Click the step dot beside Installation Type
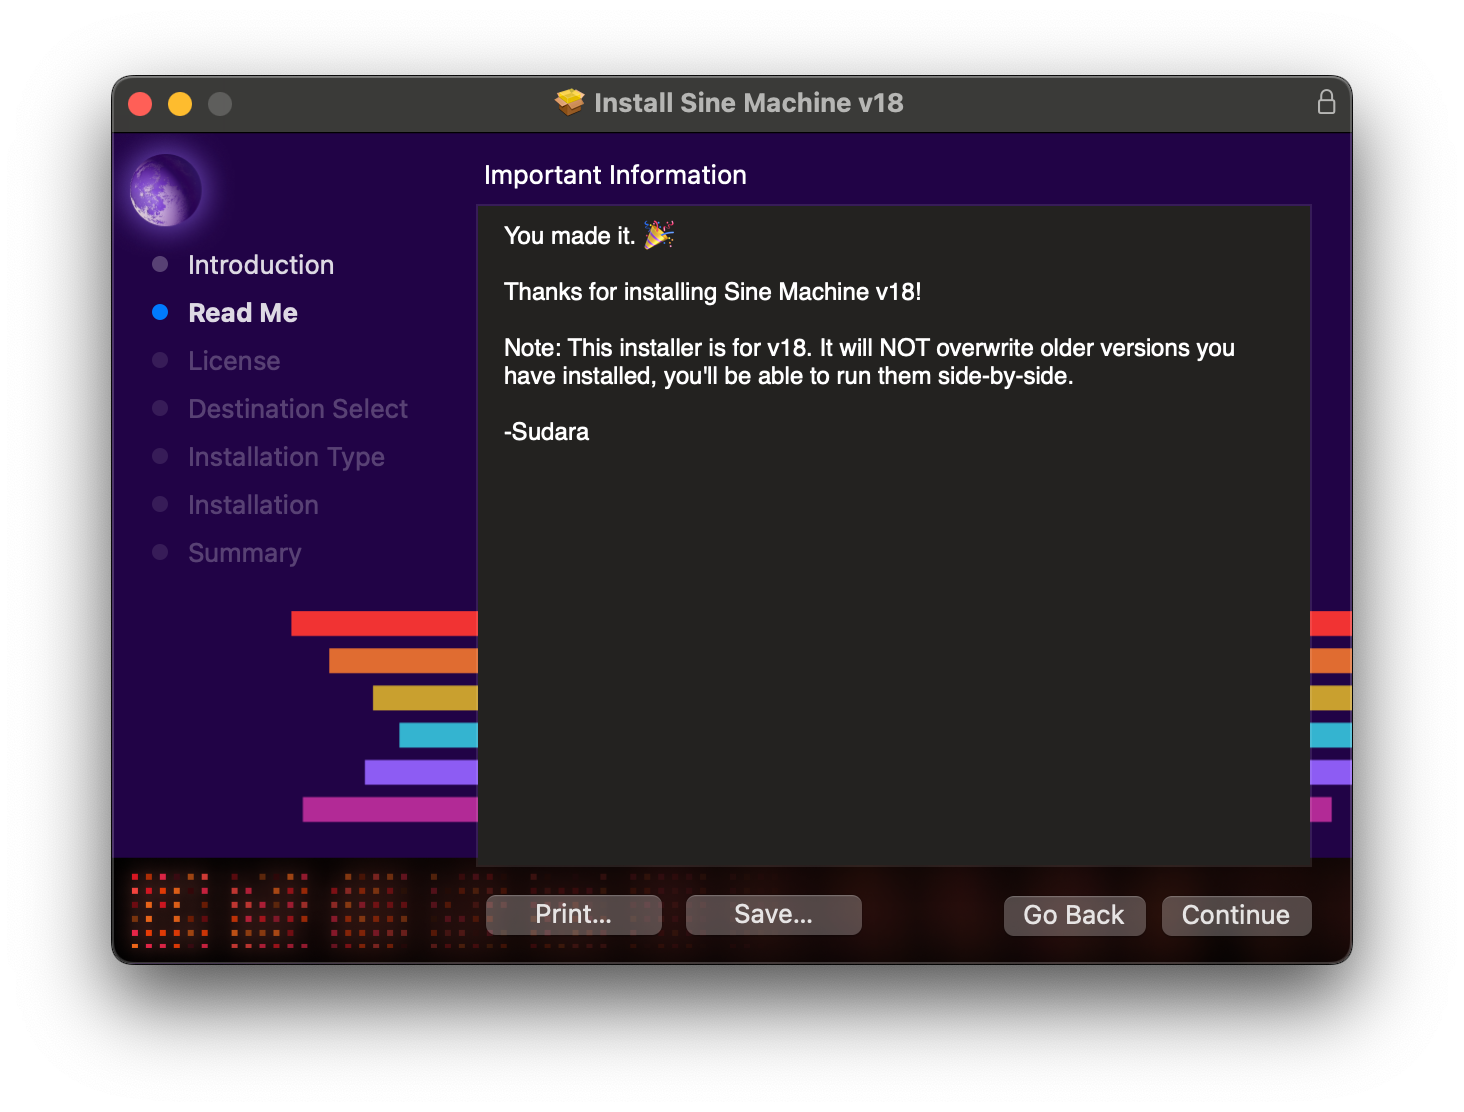1464x1112 pixels. (161, 456)
